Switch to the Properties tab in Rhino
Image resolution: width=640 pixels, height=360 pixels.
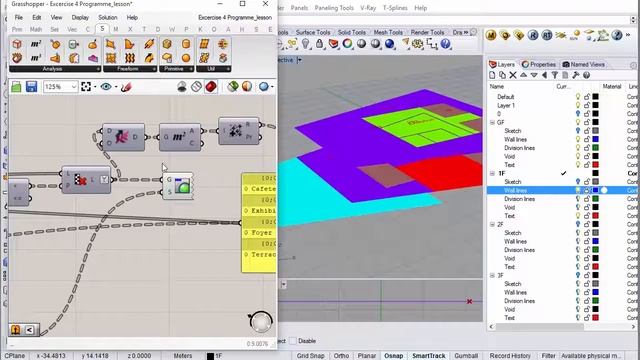coord(539,64)
